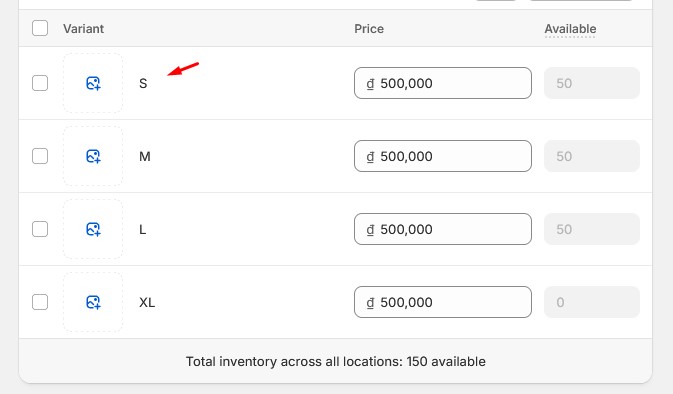
Task: Edit the price field for variant M
Action: point(443,156)
